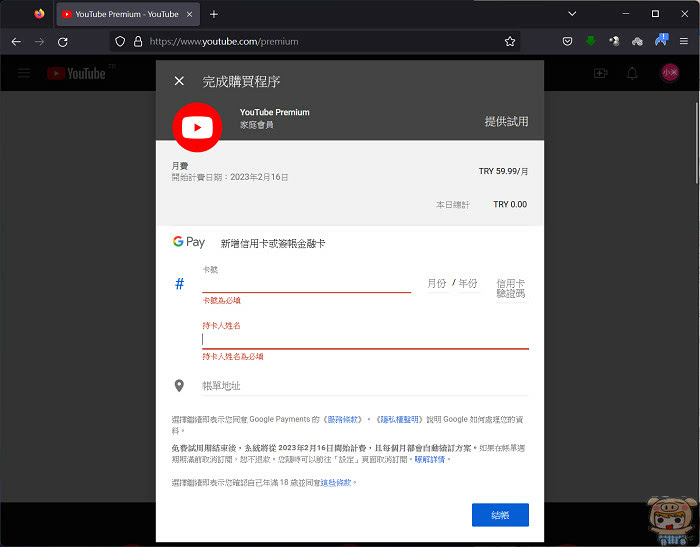Open a new browser tab
This screenshot has width=700, height=547.
click(214, 14)
